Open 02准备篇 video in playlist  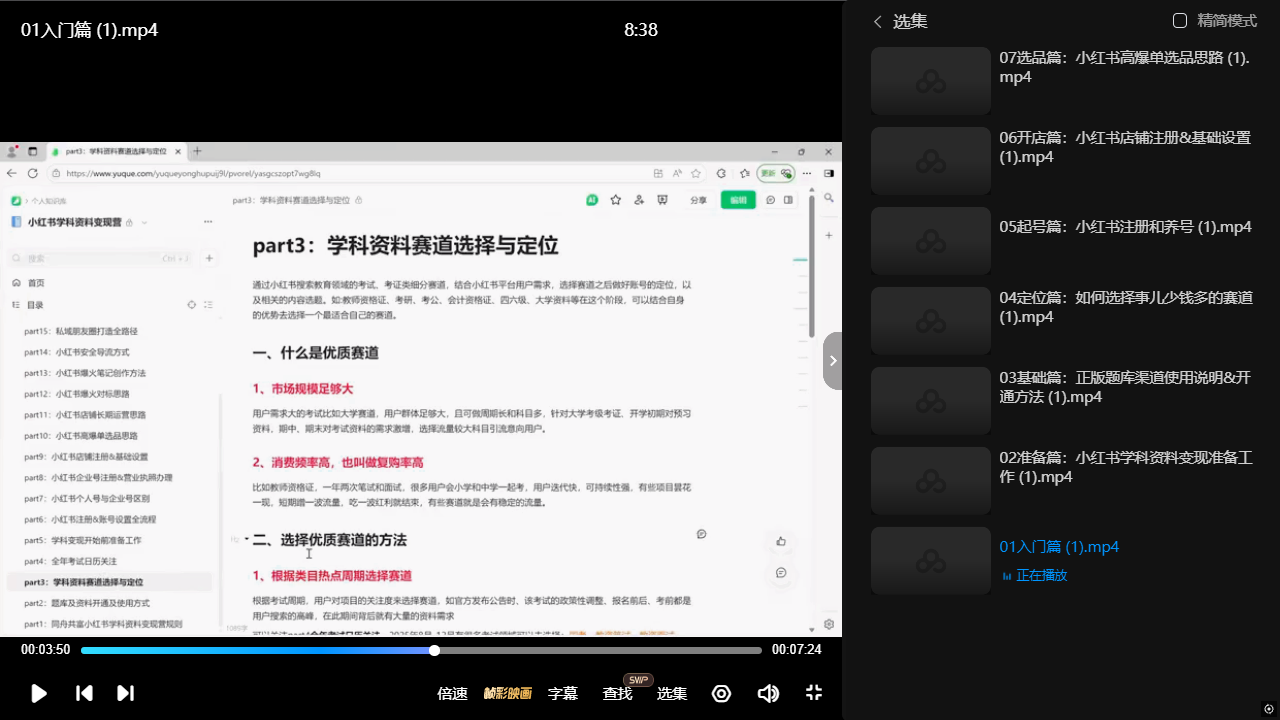1125,467
